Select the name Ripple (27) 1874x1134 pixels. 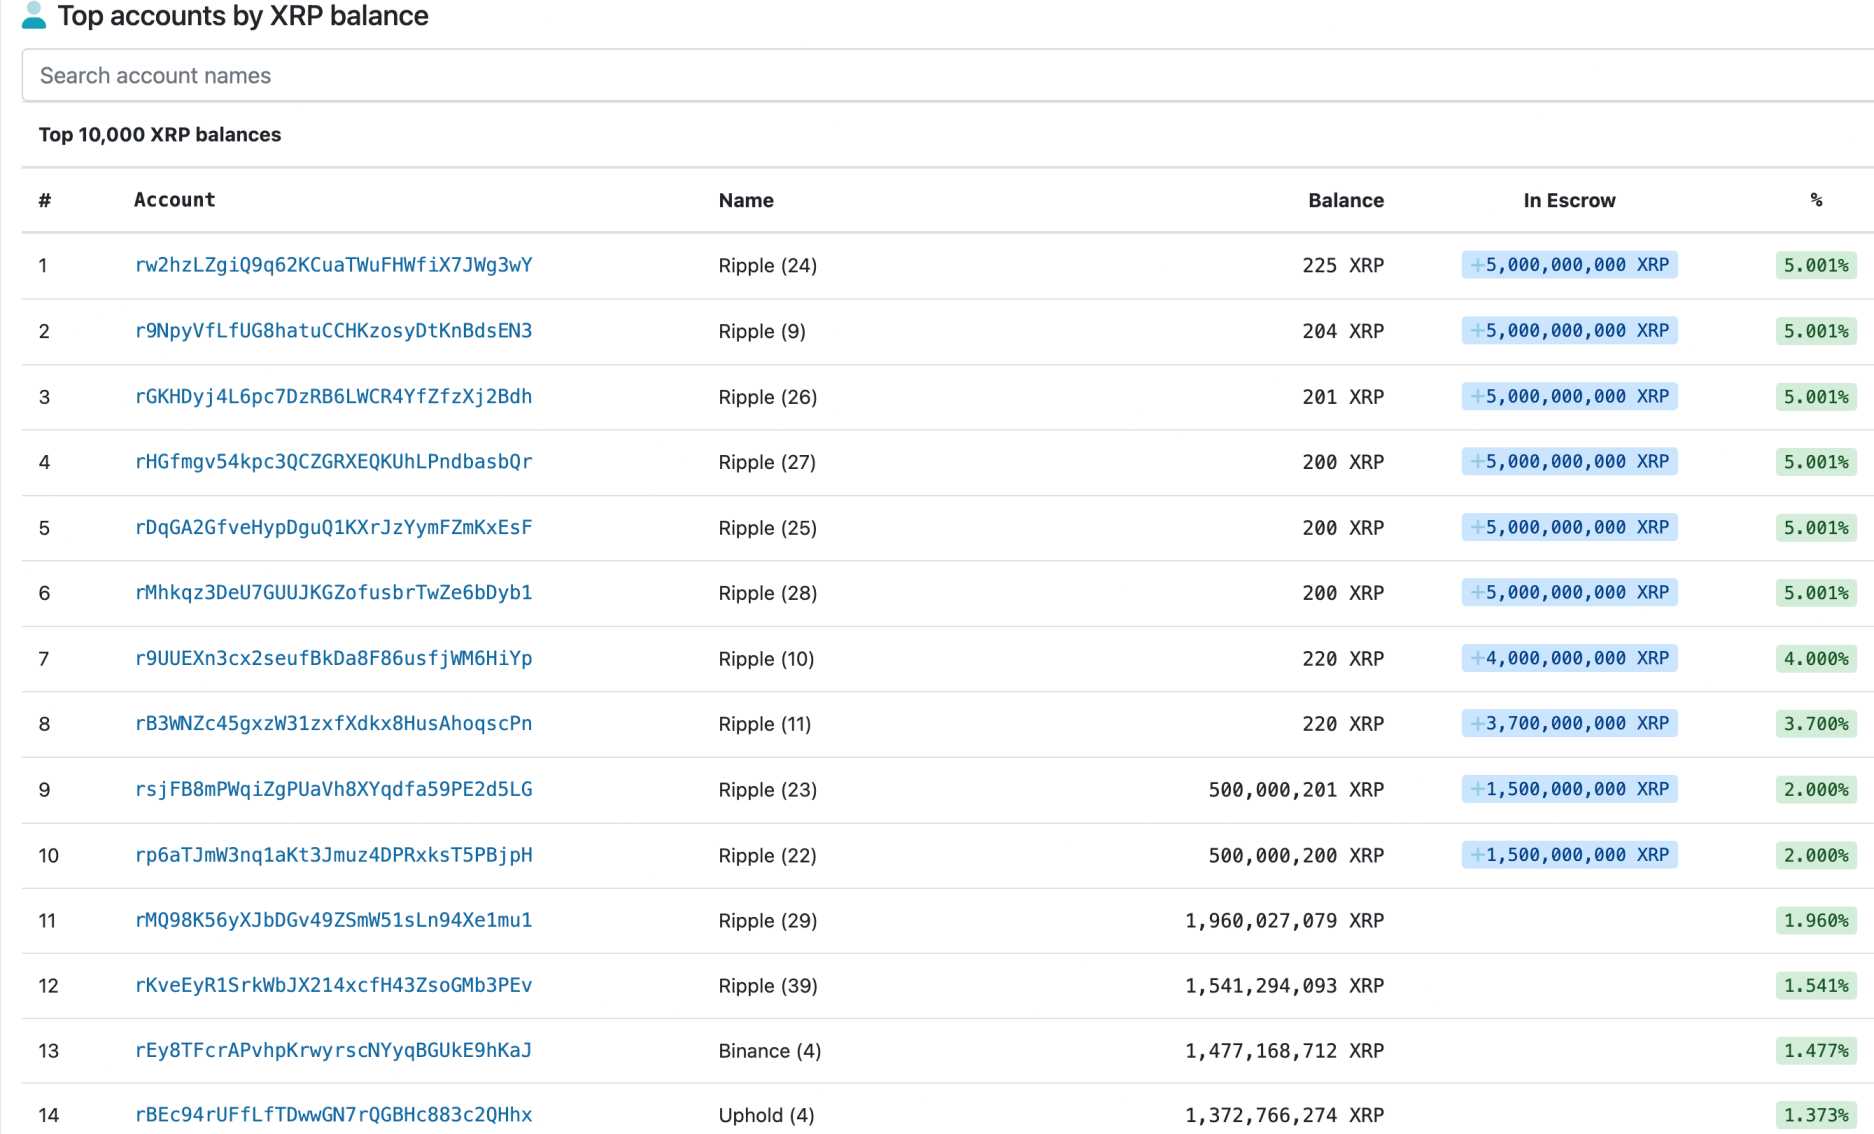point(767,462)
